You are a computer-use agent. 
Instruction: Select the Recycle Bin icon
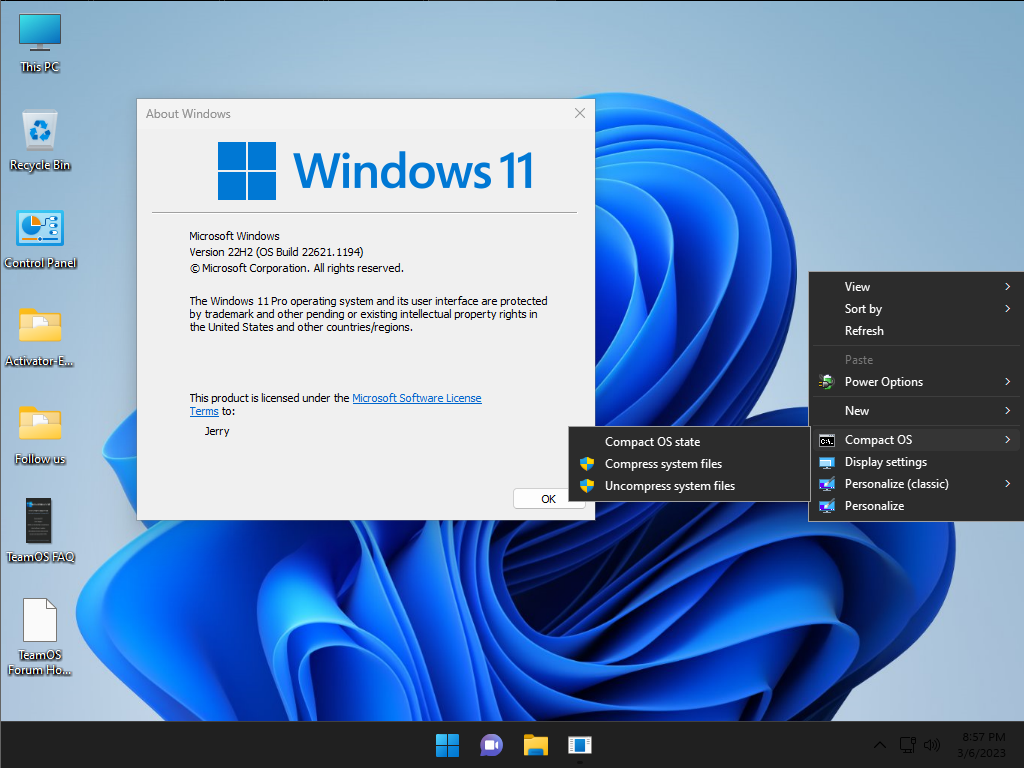[40, 140]
